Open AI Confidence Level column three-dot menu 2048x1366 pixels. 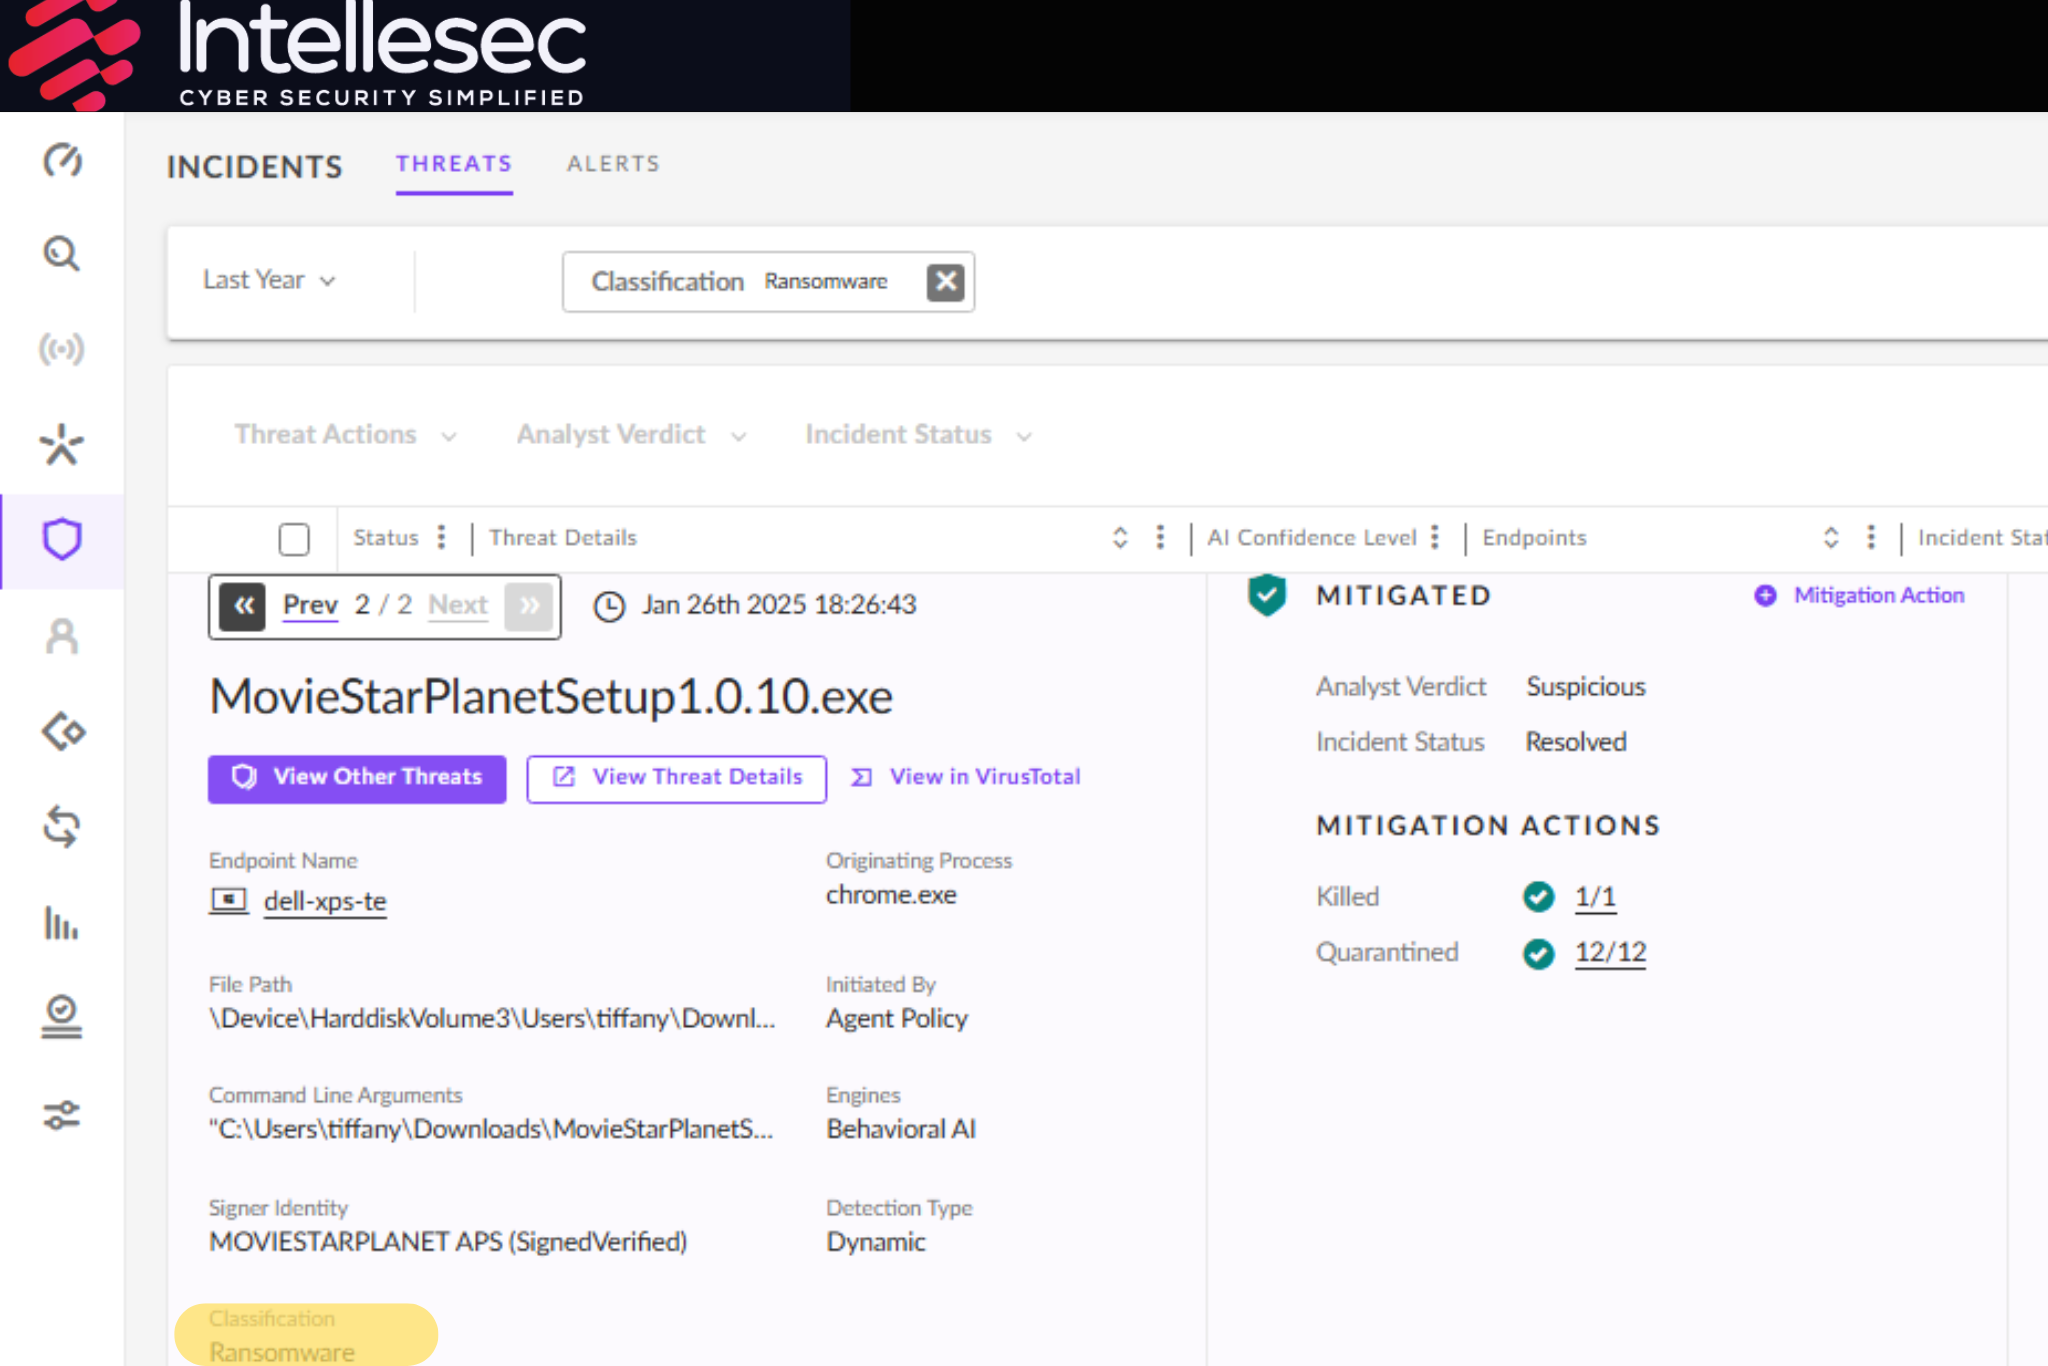1435,537
